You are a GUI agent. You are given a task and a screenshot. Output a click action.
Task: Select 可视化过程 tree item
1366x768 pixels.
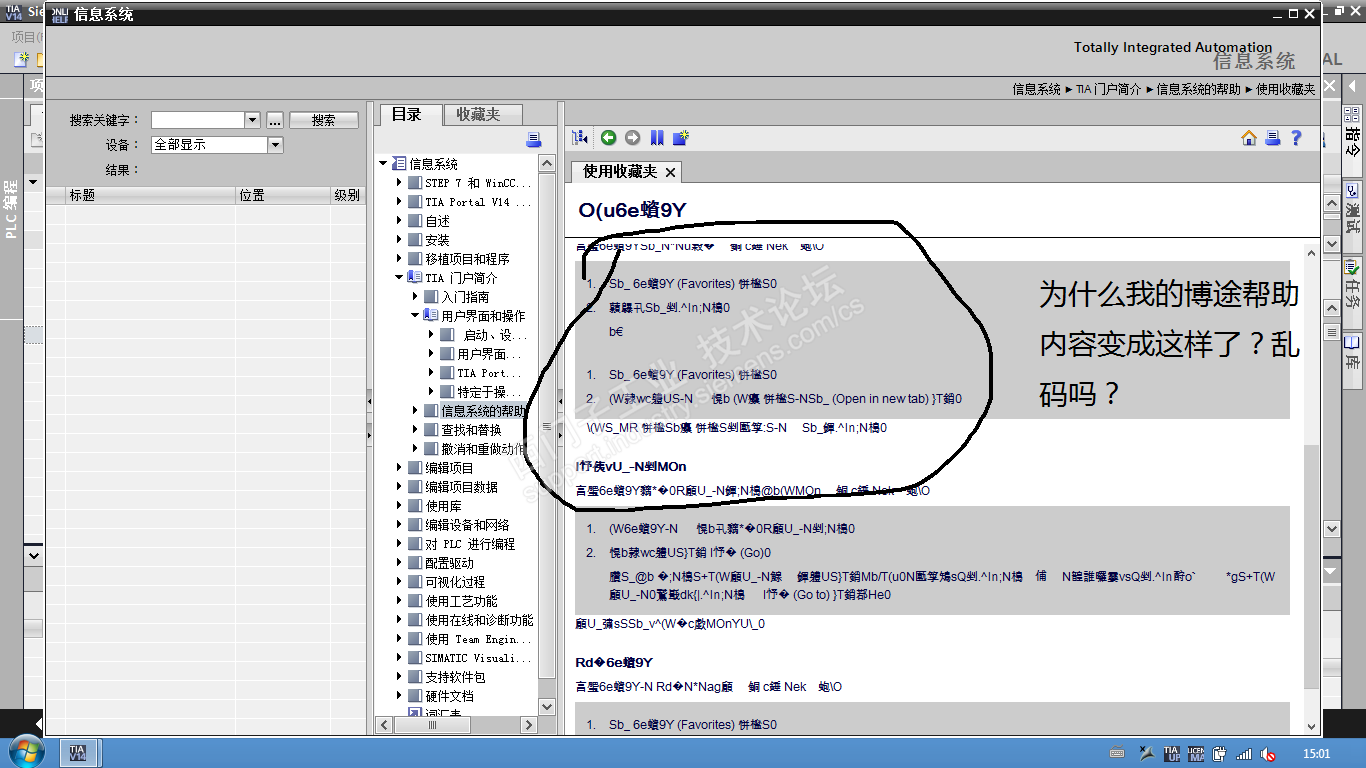coord(455,582)
